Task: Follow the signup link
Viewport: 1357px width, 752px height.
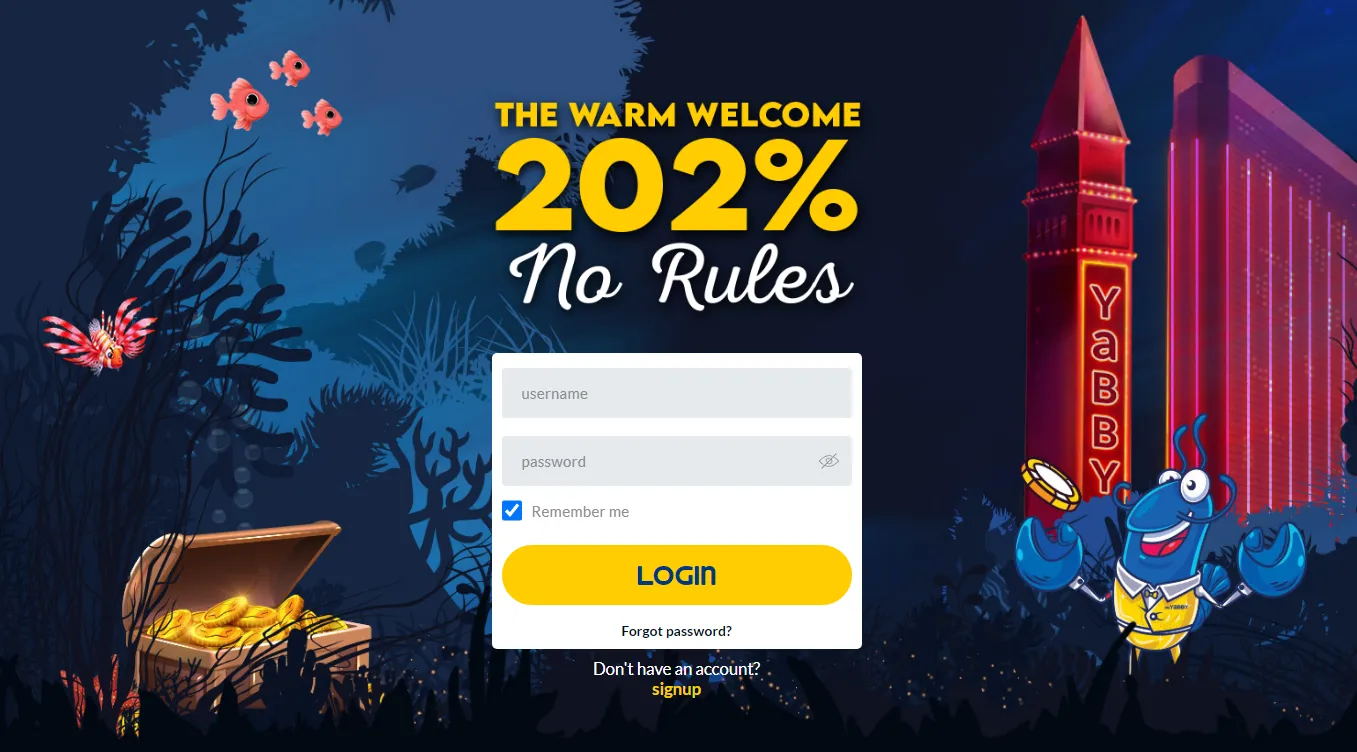Action: 676,689
